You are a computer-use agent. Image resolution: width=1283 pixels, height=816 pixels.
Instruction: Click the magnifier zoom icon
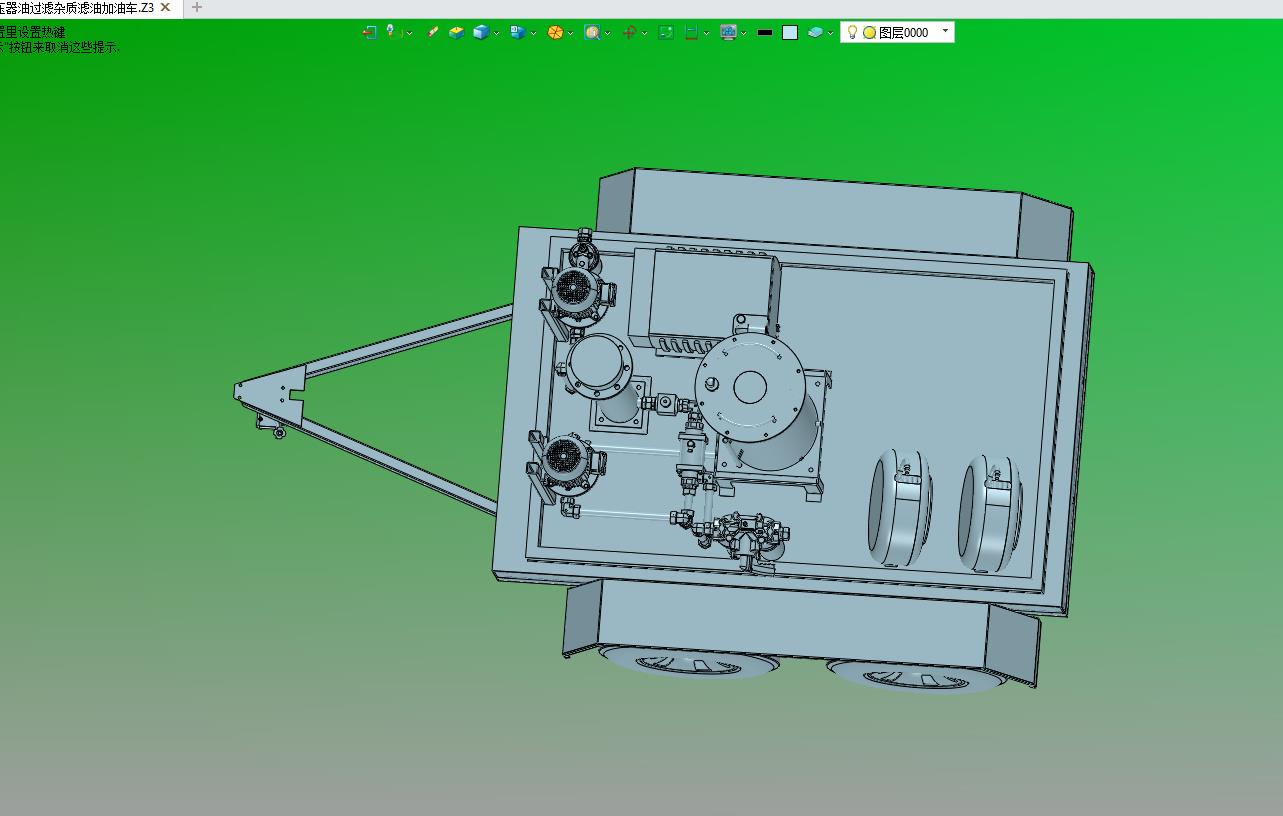pos(592,32)
